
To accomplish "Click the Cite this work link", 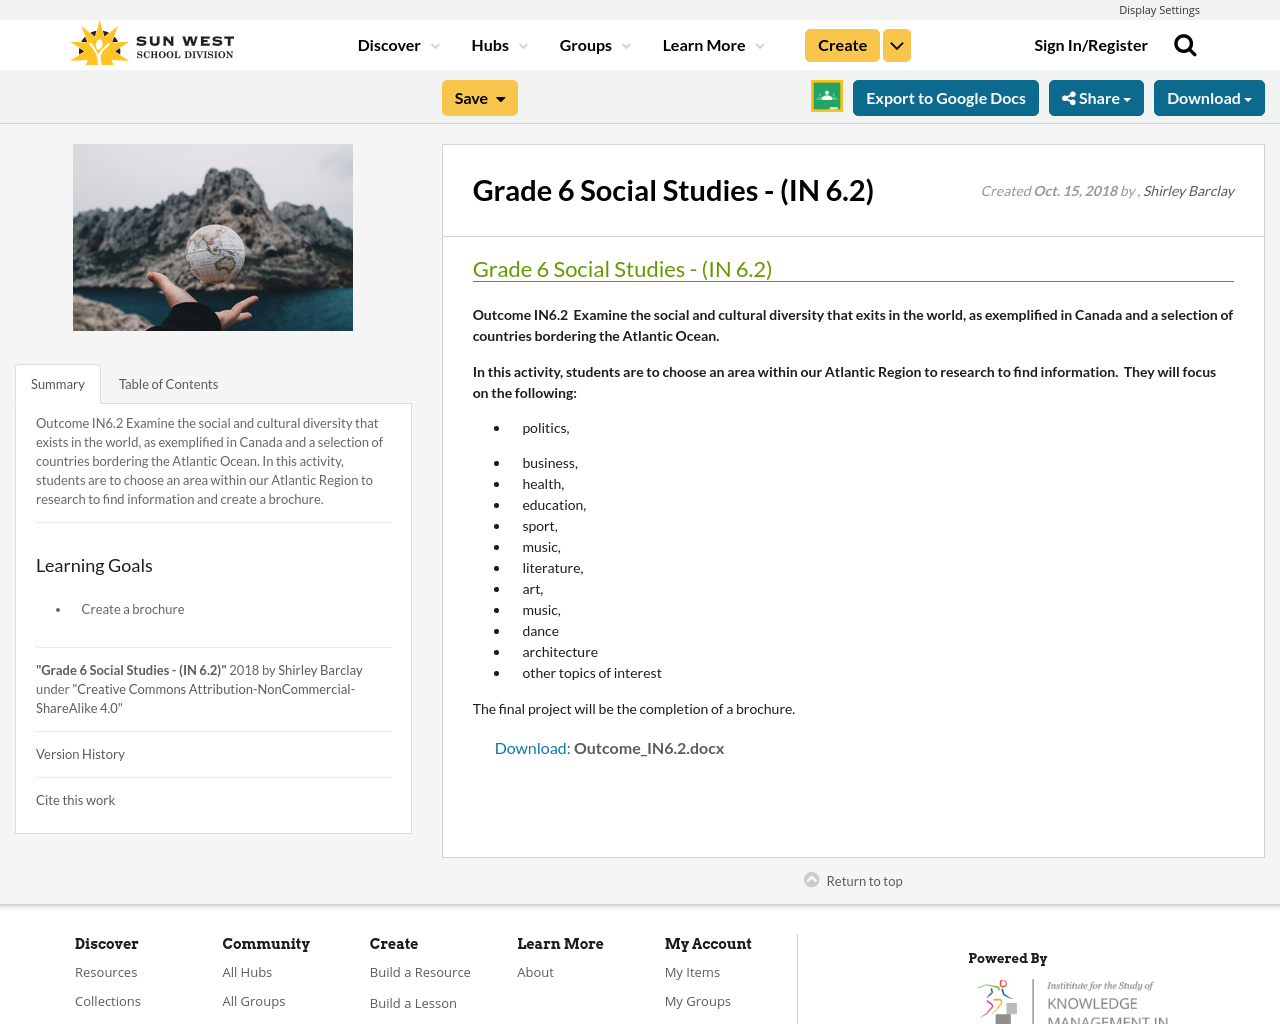I will pos(75,800).
